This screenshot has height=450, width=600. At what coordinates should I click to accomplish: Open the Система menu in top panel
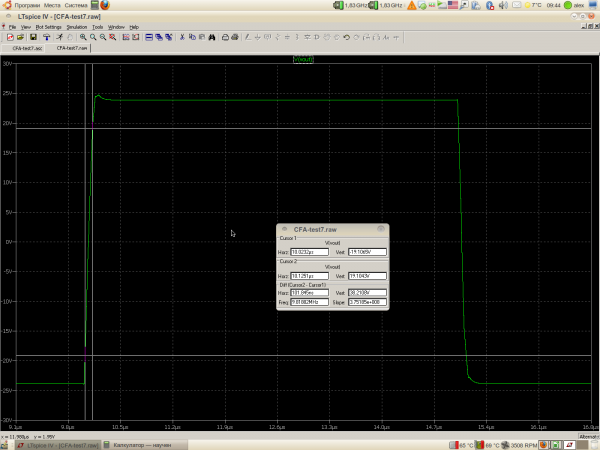[x=76, y=5]
